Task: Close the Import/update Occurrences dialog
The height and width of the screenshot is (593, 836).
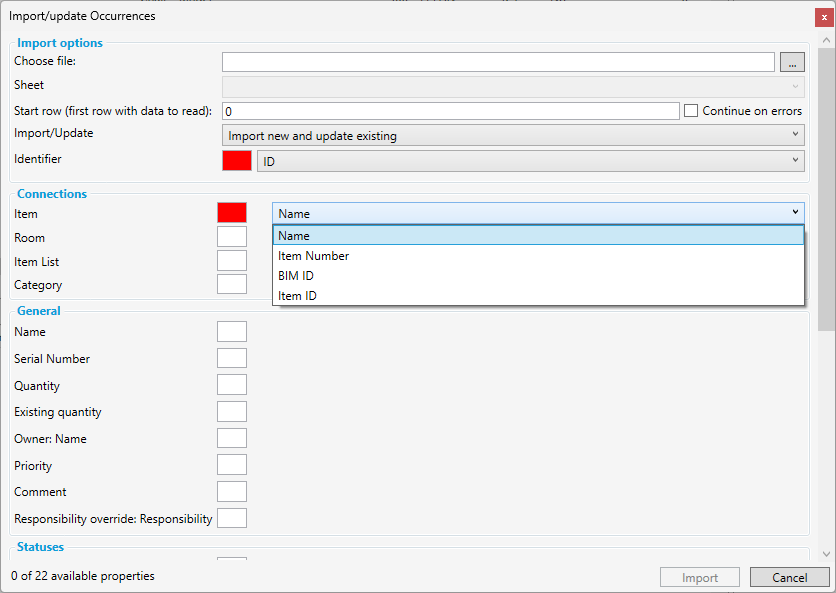Action: (823, 17)
